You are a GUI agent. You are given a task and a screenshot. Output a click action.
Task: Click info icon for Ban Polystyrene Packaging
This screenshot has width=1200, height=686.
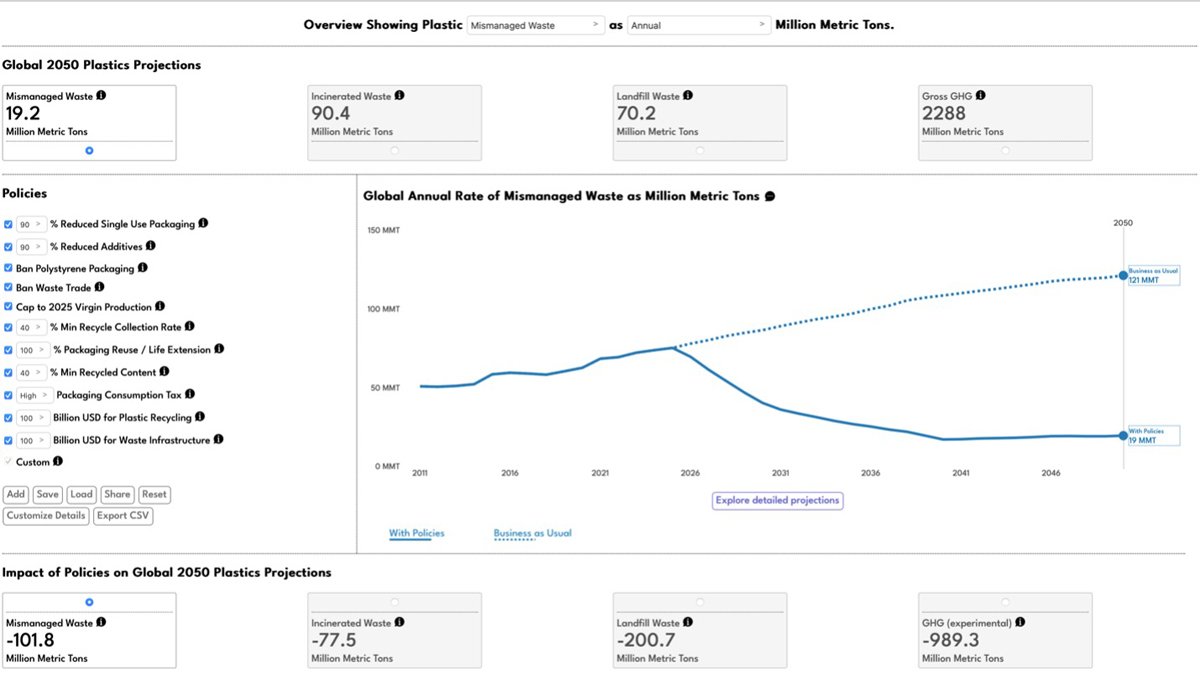(143, 268)
